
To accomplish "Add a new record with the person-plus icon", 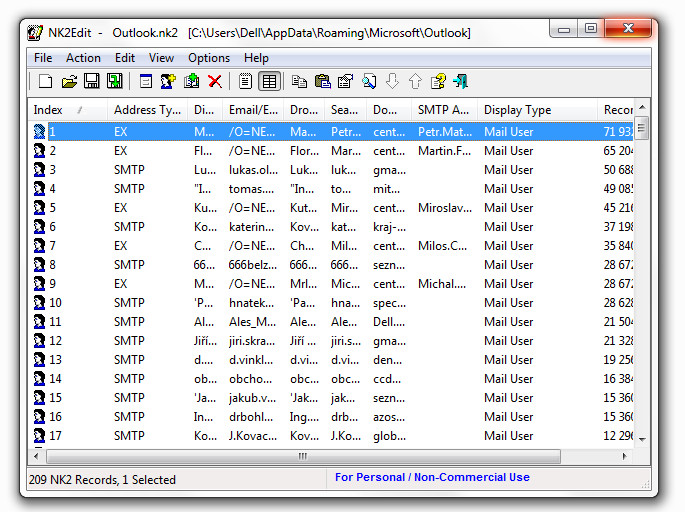I will (168, 81).
